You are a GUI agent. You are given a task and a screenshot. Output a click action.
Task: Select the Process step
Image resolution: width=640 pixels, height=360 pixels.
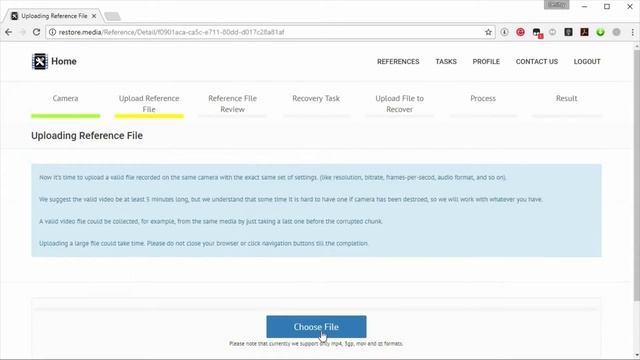483,98
